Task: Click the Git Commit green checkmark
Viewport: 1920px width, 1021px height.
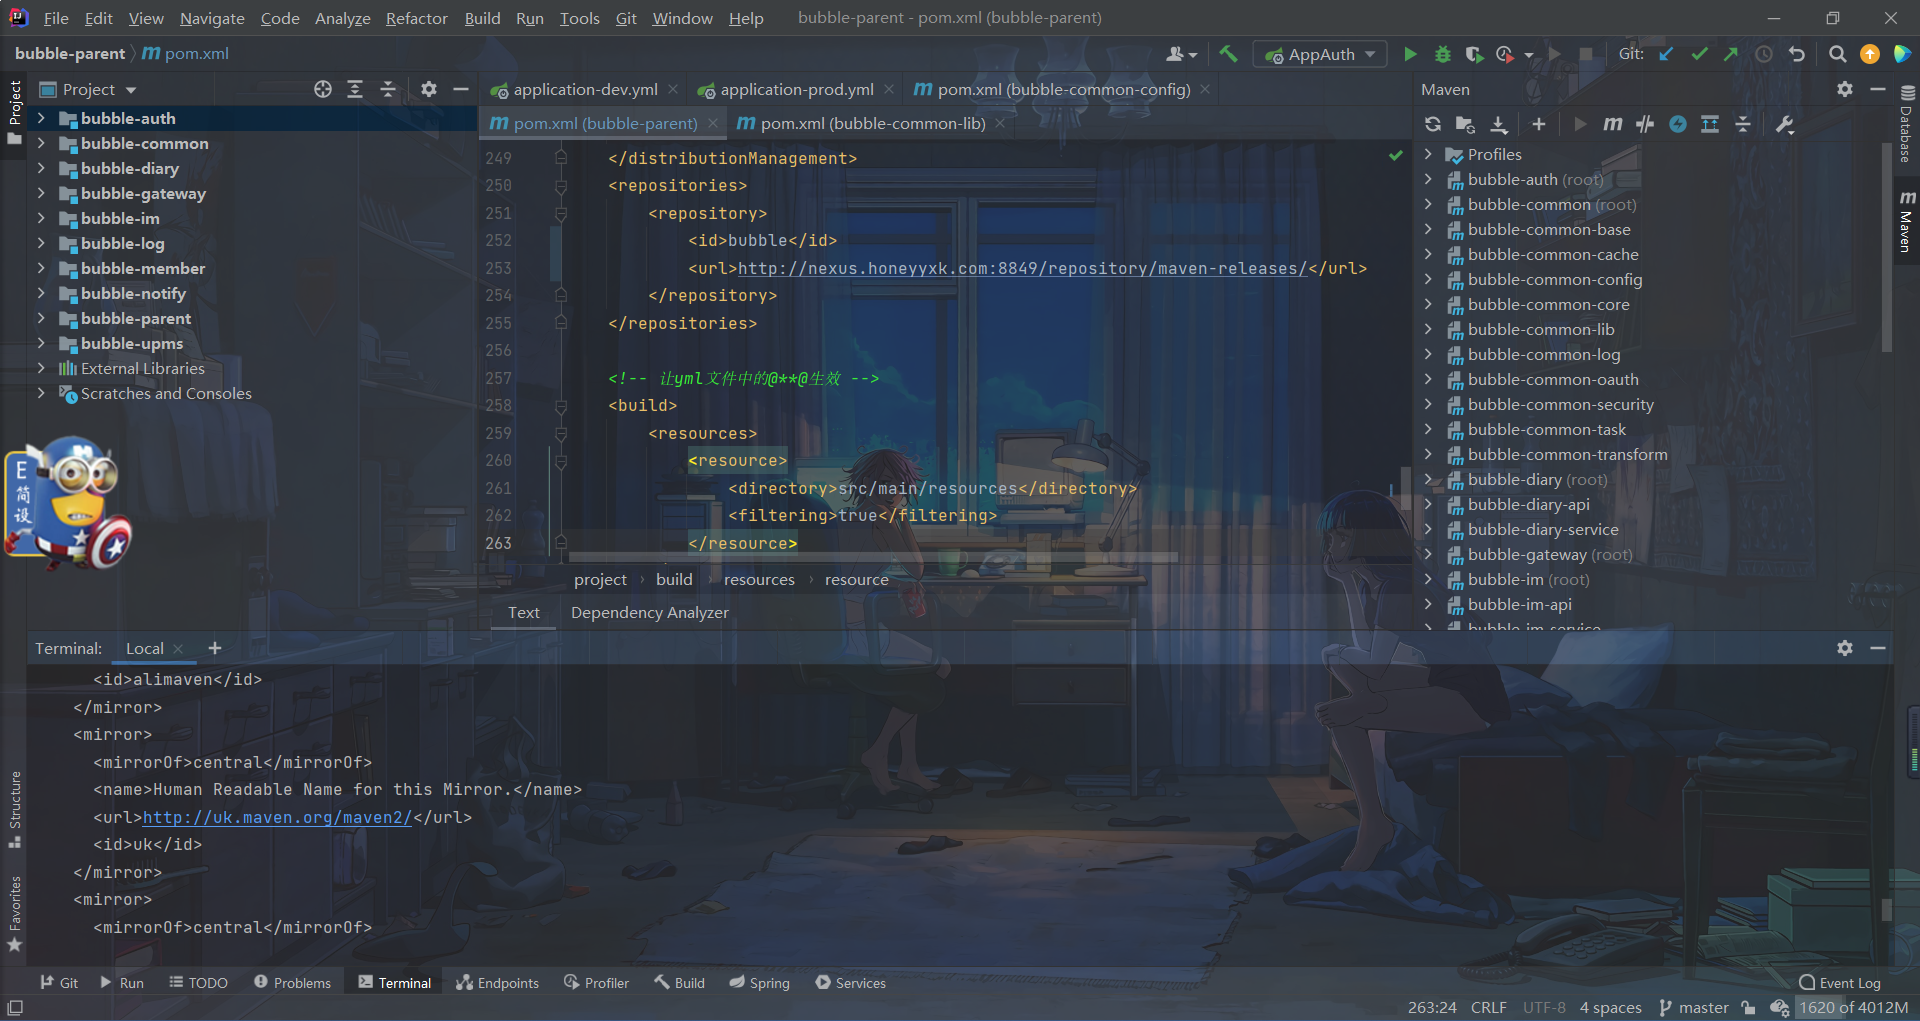Action: click(x=1699, y=54)
